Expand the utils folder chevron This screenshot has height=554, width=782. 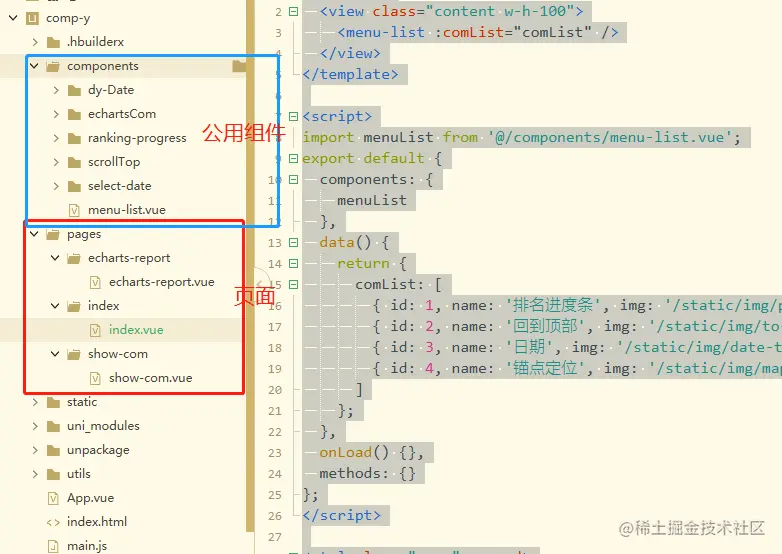pyautogui.click(x=35, y=474)
